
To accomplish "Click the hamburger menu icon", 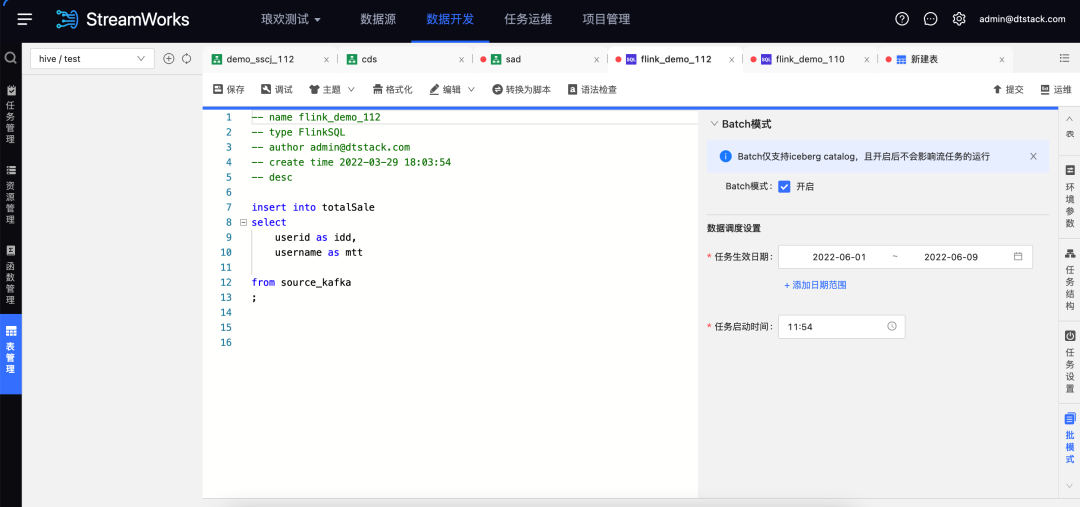I will tap(25, 19).
